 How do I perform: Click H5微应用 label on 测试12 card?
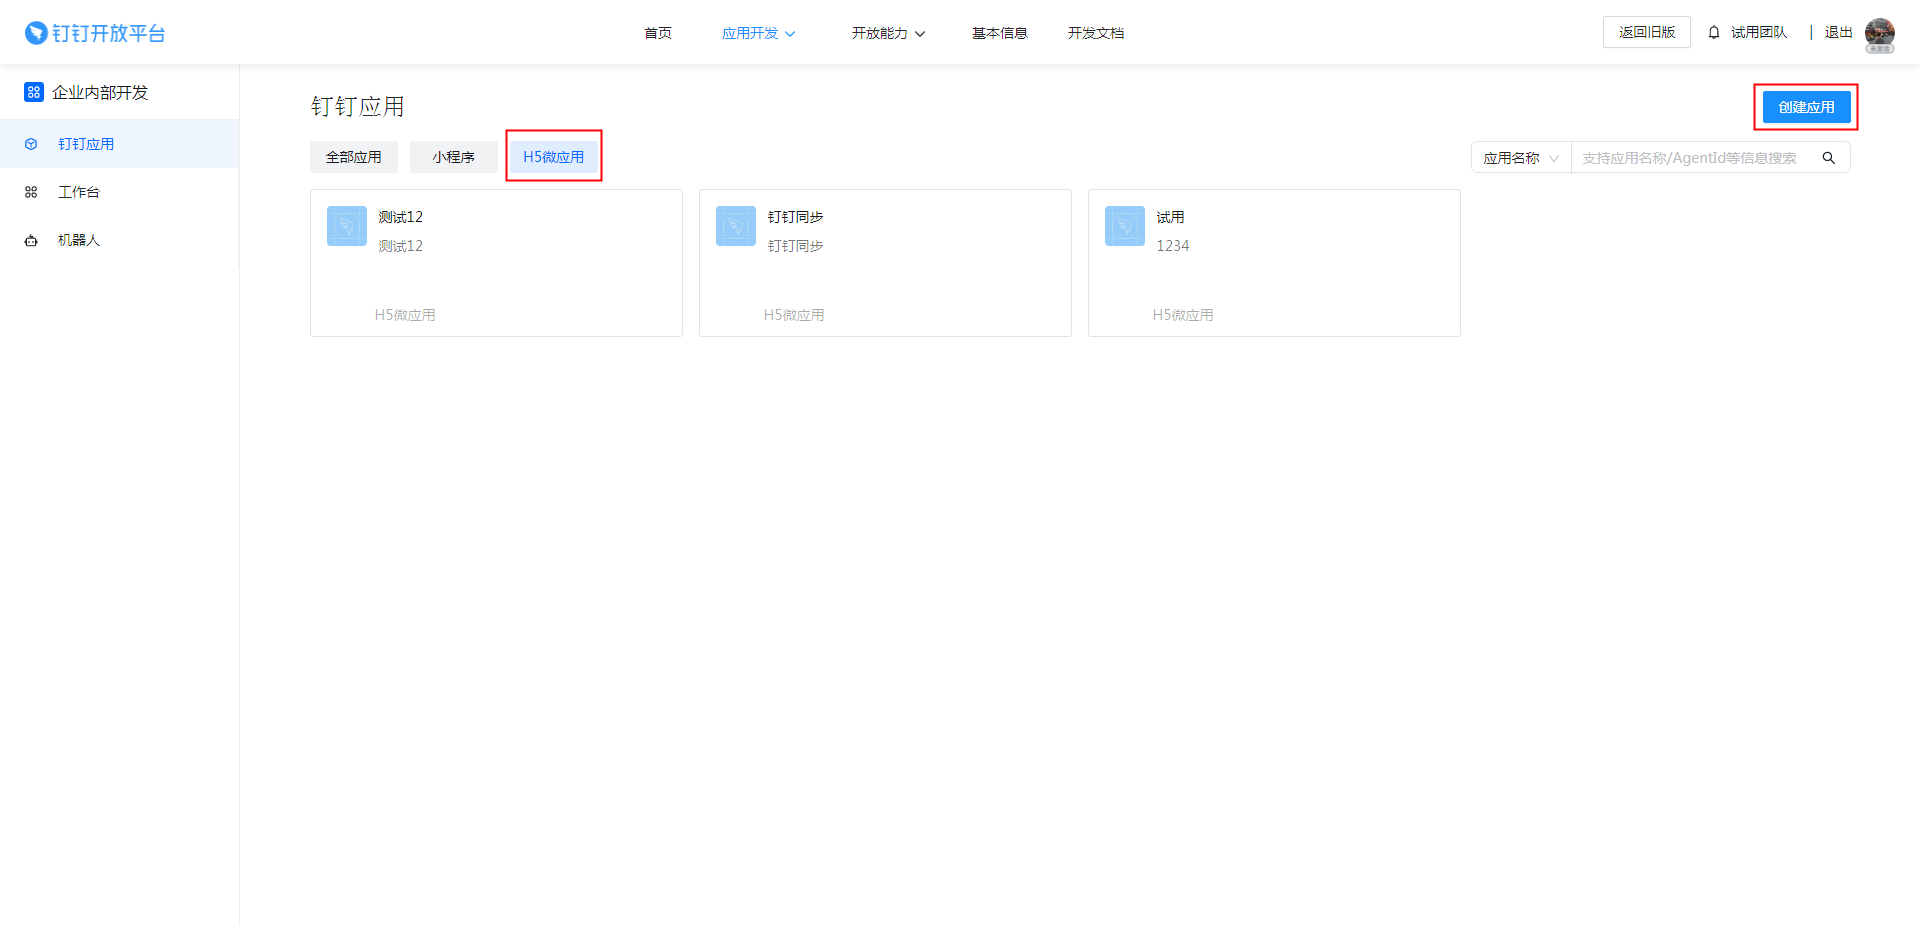click(x=405, y=315)
